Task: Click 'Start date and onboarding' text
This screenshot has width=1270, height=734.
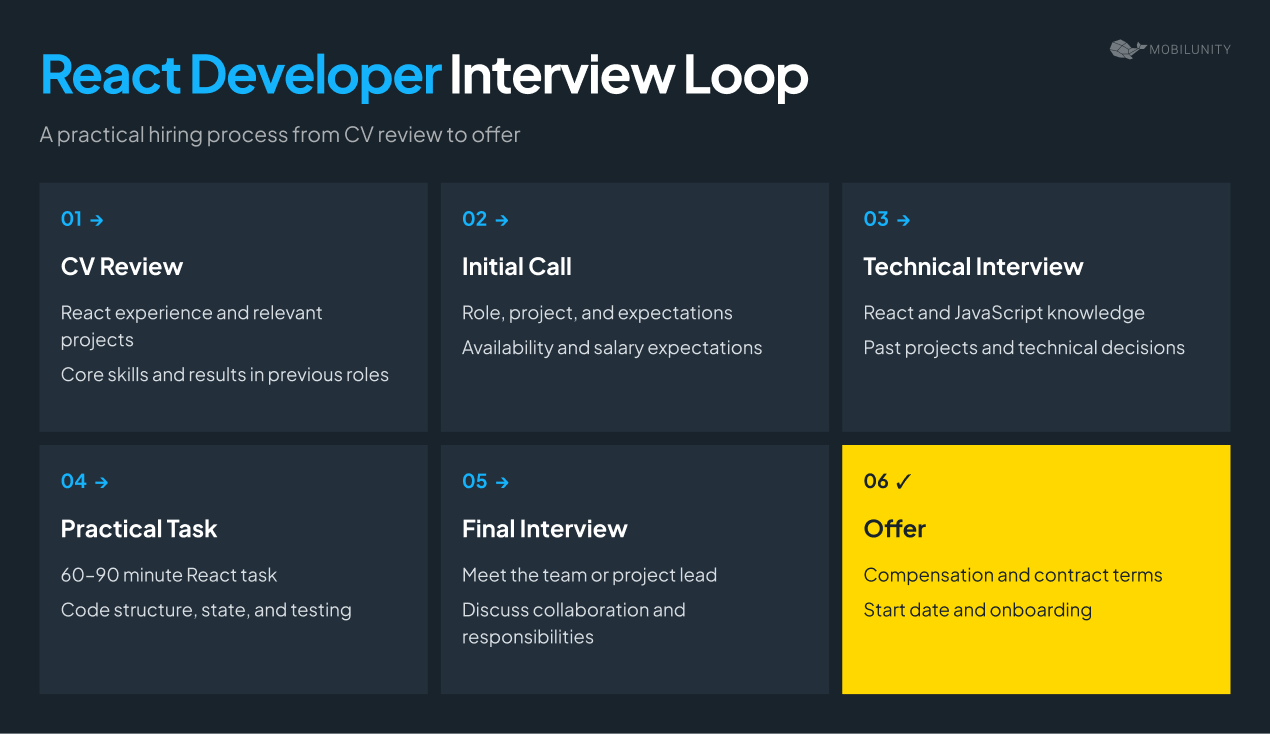Action: [x=978, y=610]
